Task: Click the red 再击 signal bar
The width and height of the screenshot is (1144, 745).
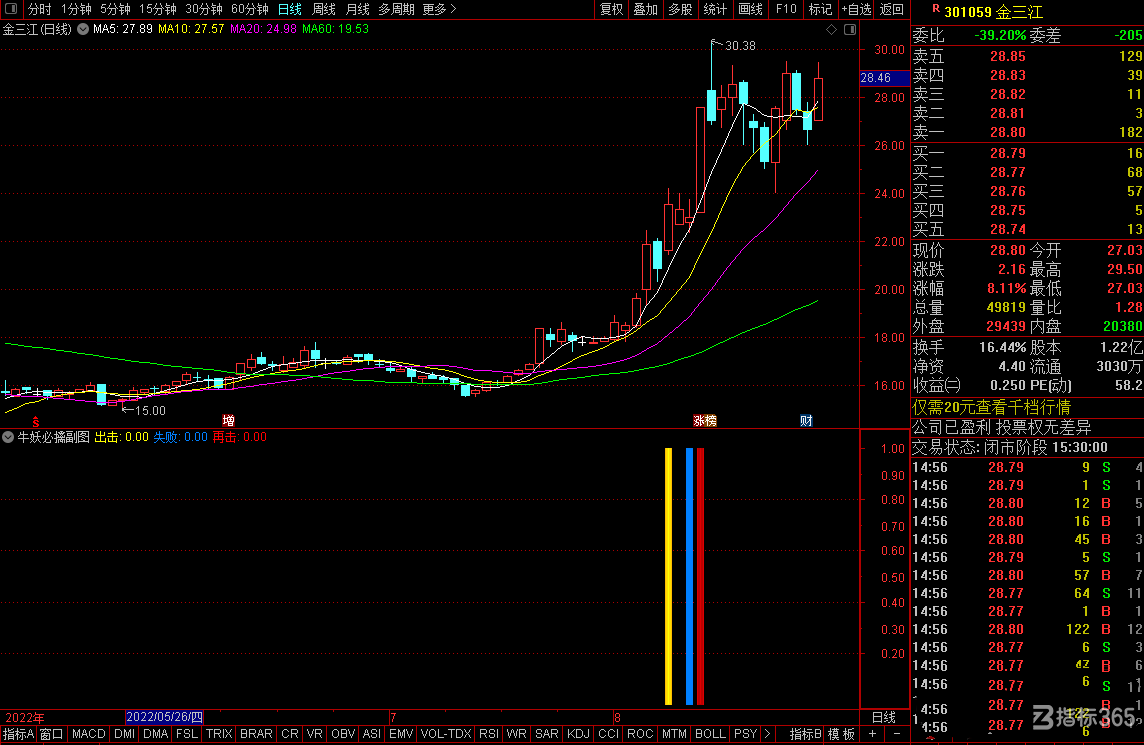Action: coord(700,576)
